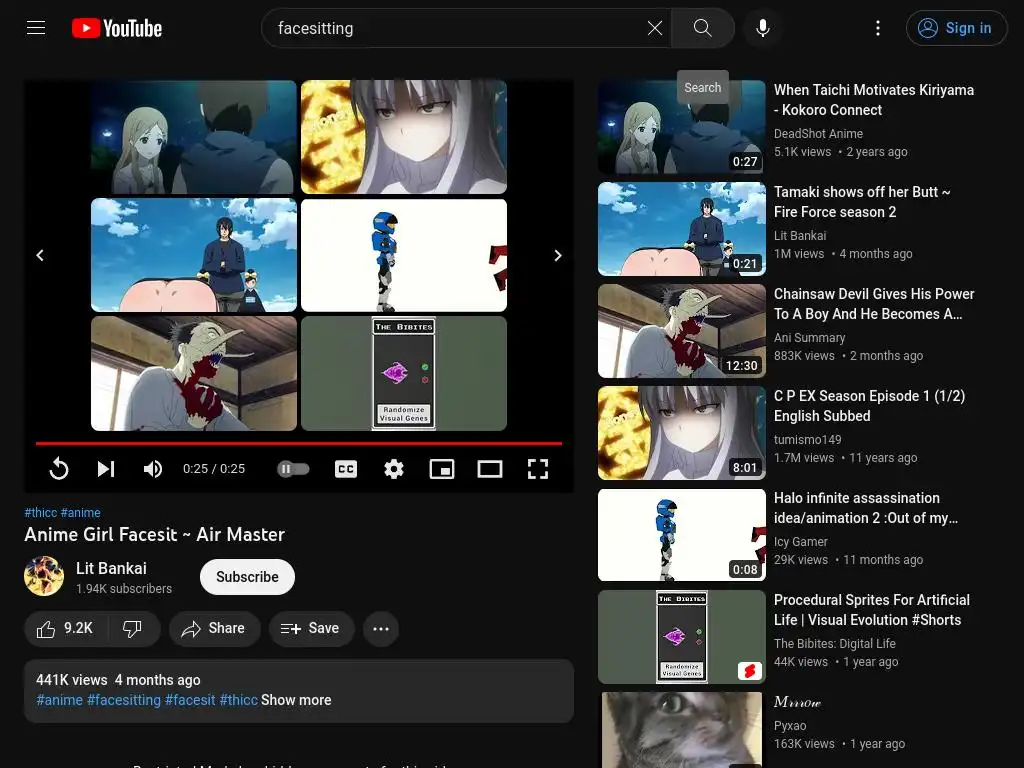Subscribe to Lit Bankai
1024x768 pixels.
[248, 577]
